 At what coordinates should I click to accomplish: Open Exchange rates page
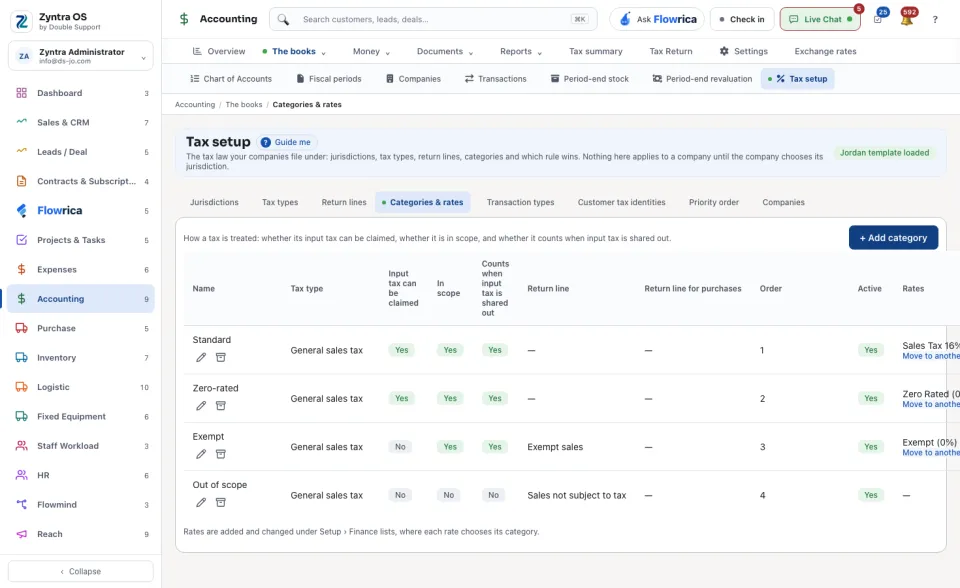pos(825,51)
